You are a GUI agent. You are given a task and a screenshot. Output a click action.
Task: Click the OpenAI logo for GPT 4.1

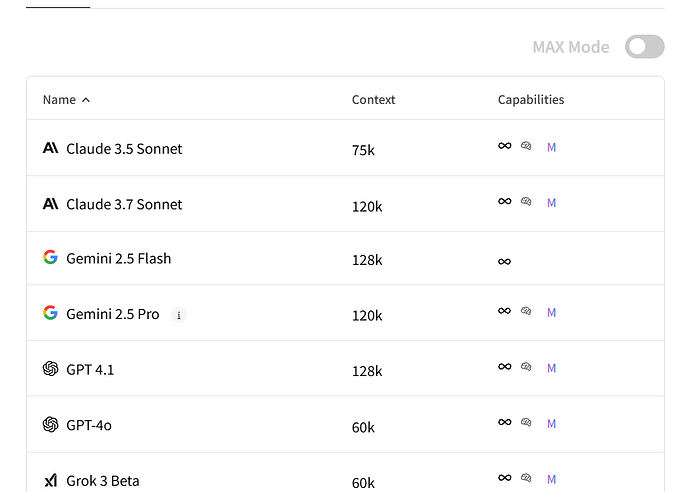click(50, 368)
